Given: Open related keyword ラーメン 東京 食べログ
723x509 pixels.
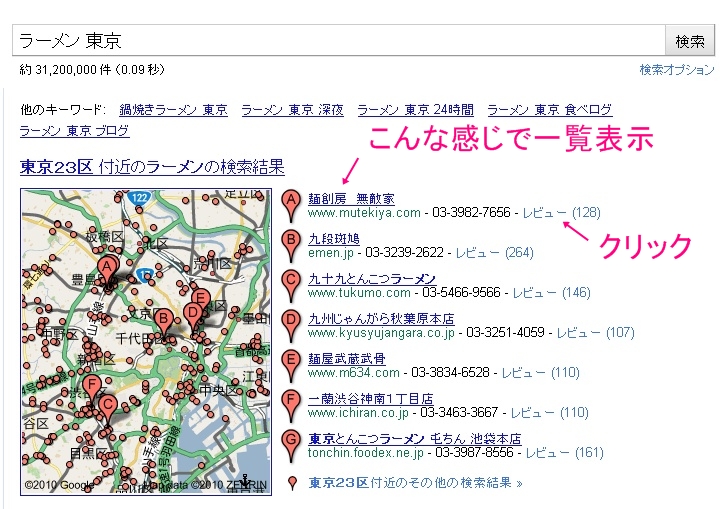Looking at the screenshot, I should click(550, 110).
